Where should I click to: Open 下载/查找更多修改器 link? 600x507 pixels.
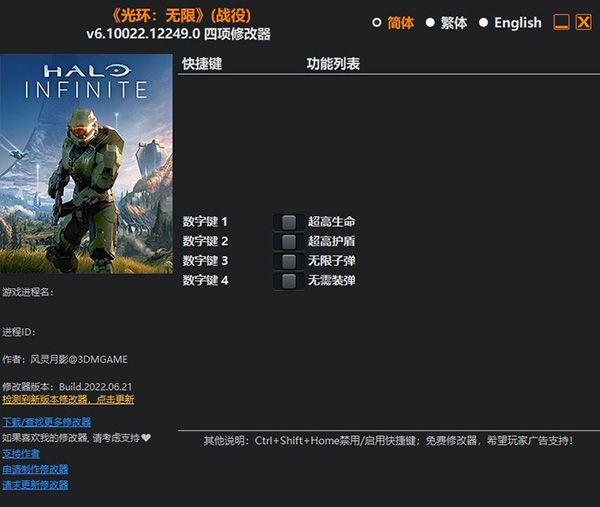[47, 422]
